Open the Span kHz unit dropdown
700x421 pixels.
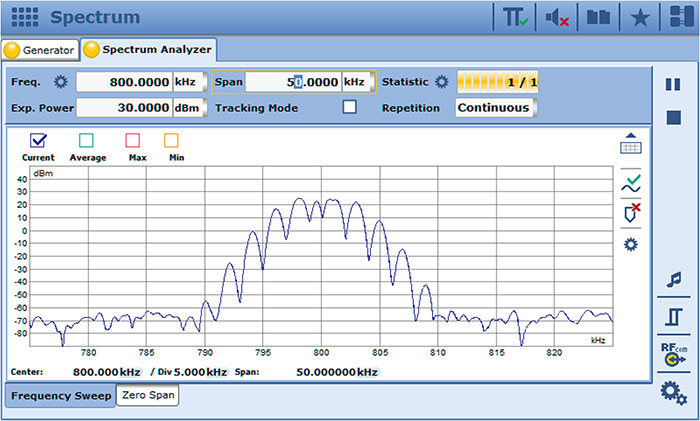[x=357, y=82]
